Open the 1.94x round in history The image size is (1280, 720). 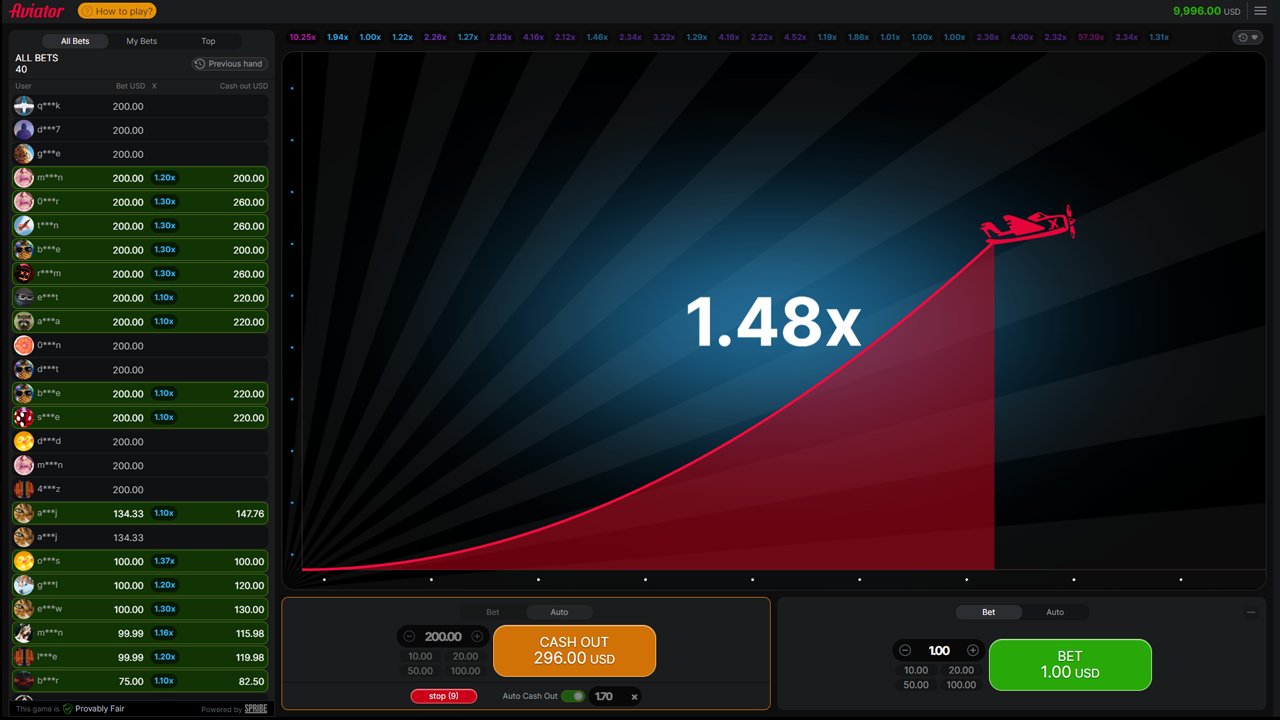338,37
